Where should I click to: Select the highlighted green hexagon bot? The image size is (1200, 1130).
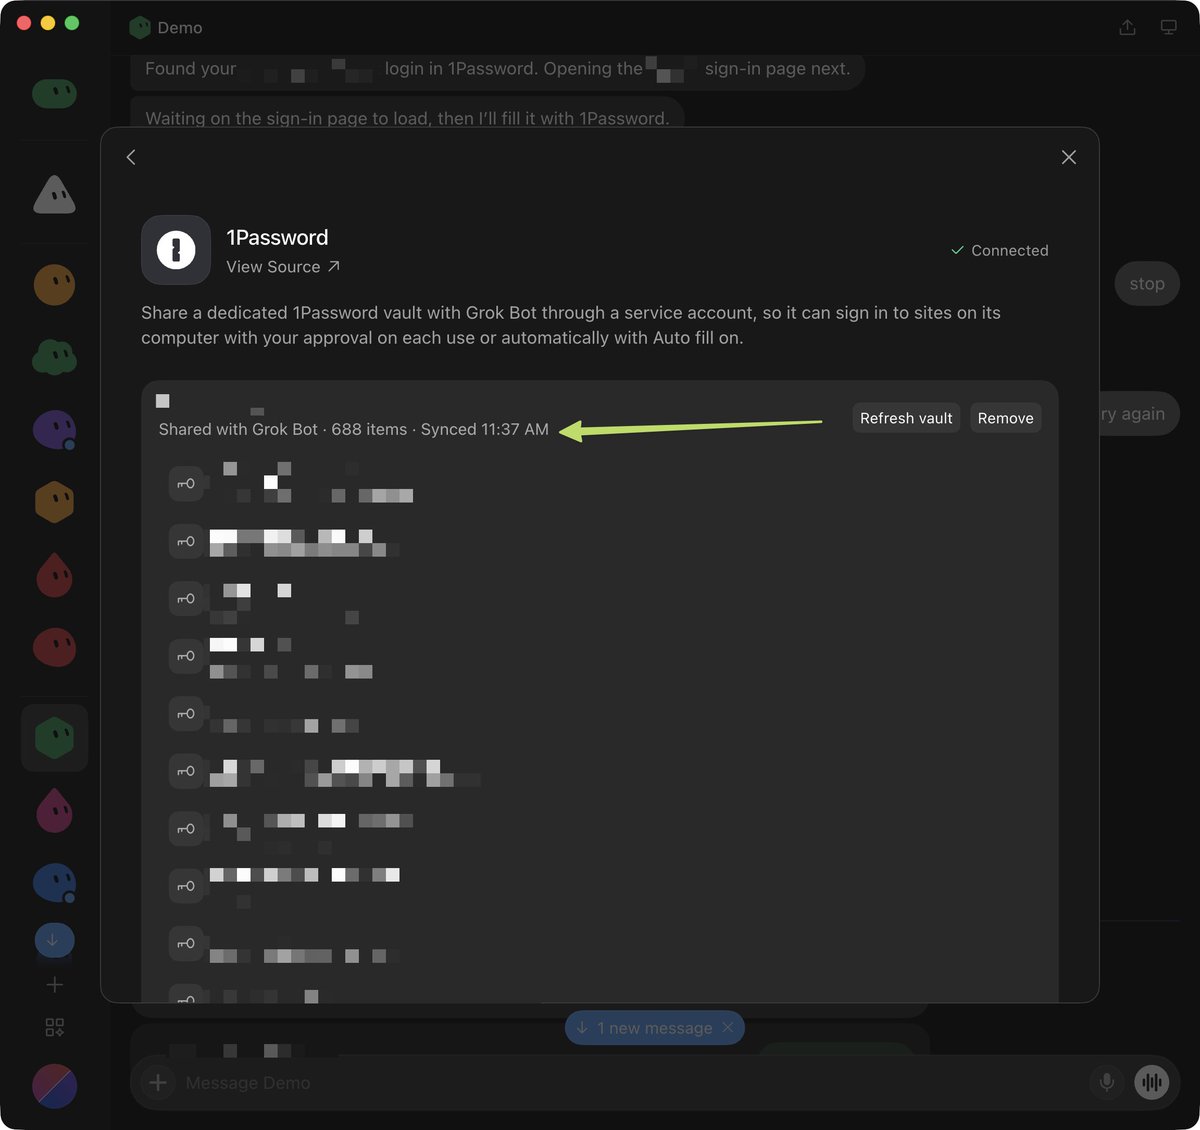click(54, 738)
